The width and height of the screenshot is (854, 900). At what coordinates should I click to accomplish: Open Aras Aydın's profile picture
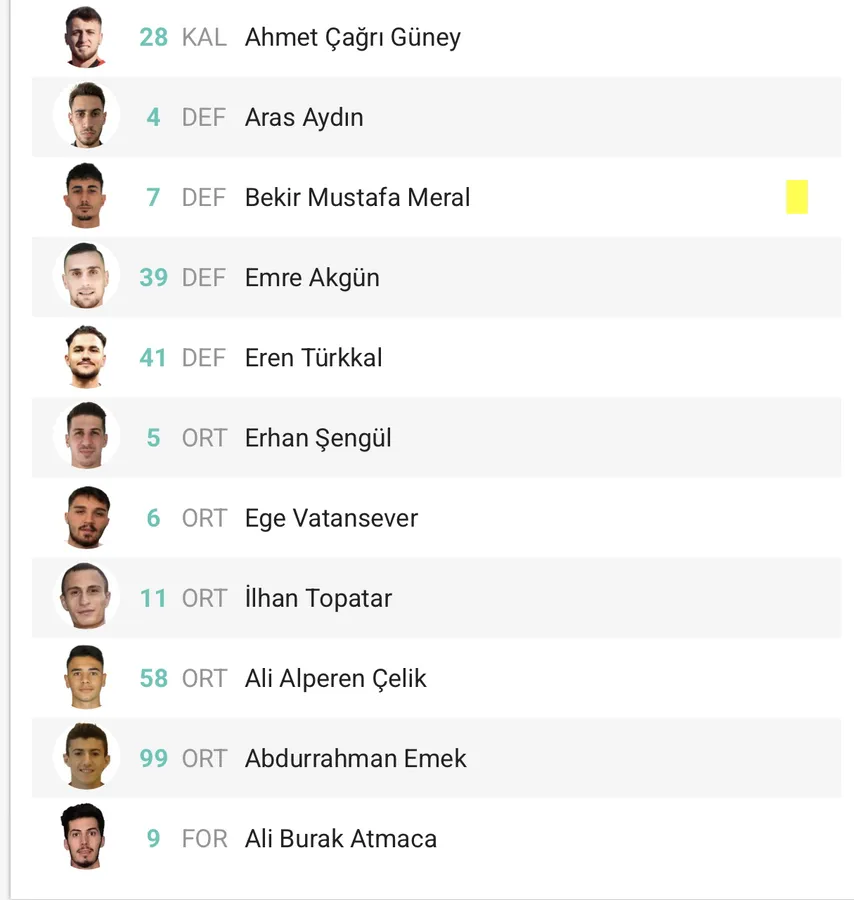(86, 117)
